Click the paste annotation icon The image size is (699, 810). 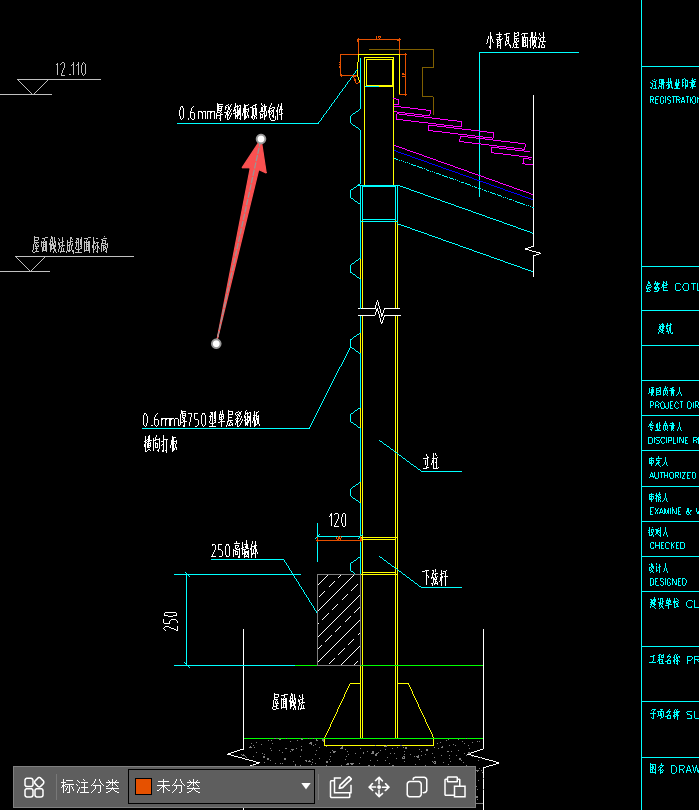455,787
